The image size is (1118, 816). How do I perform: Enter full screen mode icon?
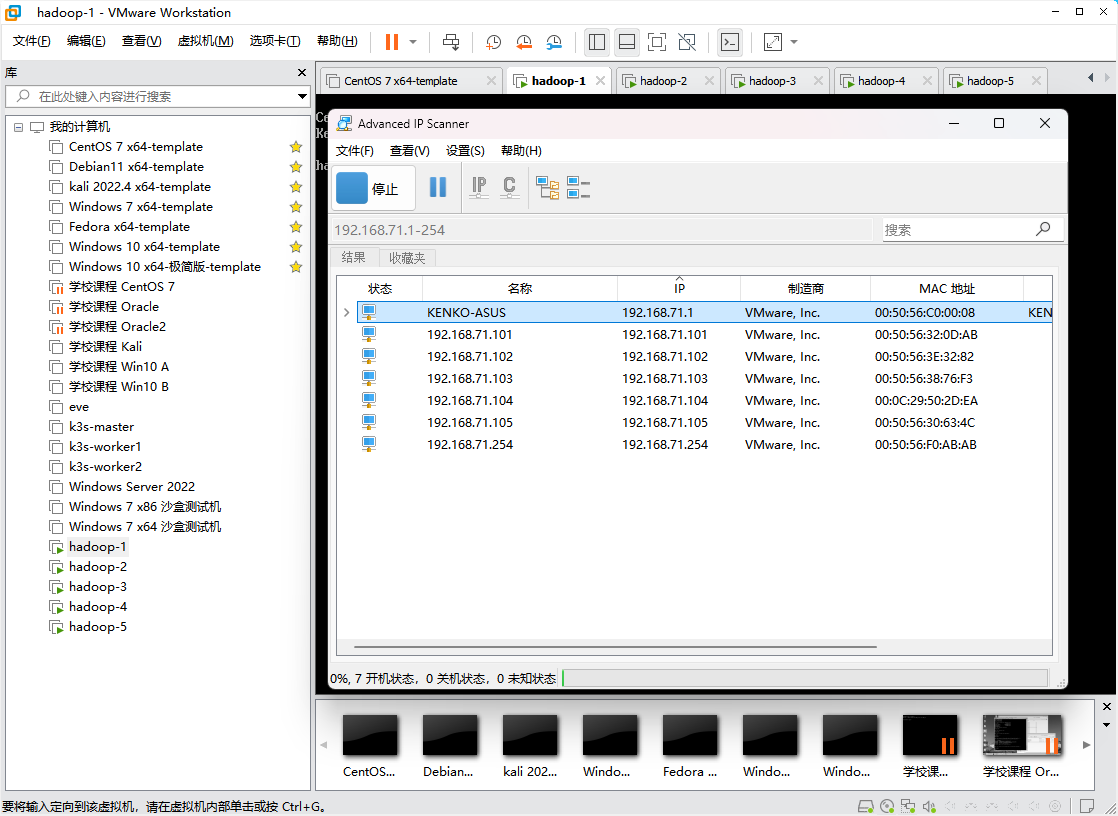click(x=656, y=42)
